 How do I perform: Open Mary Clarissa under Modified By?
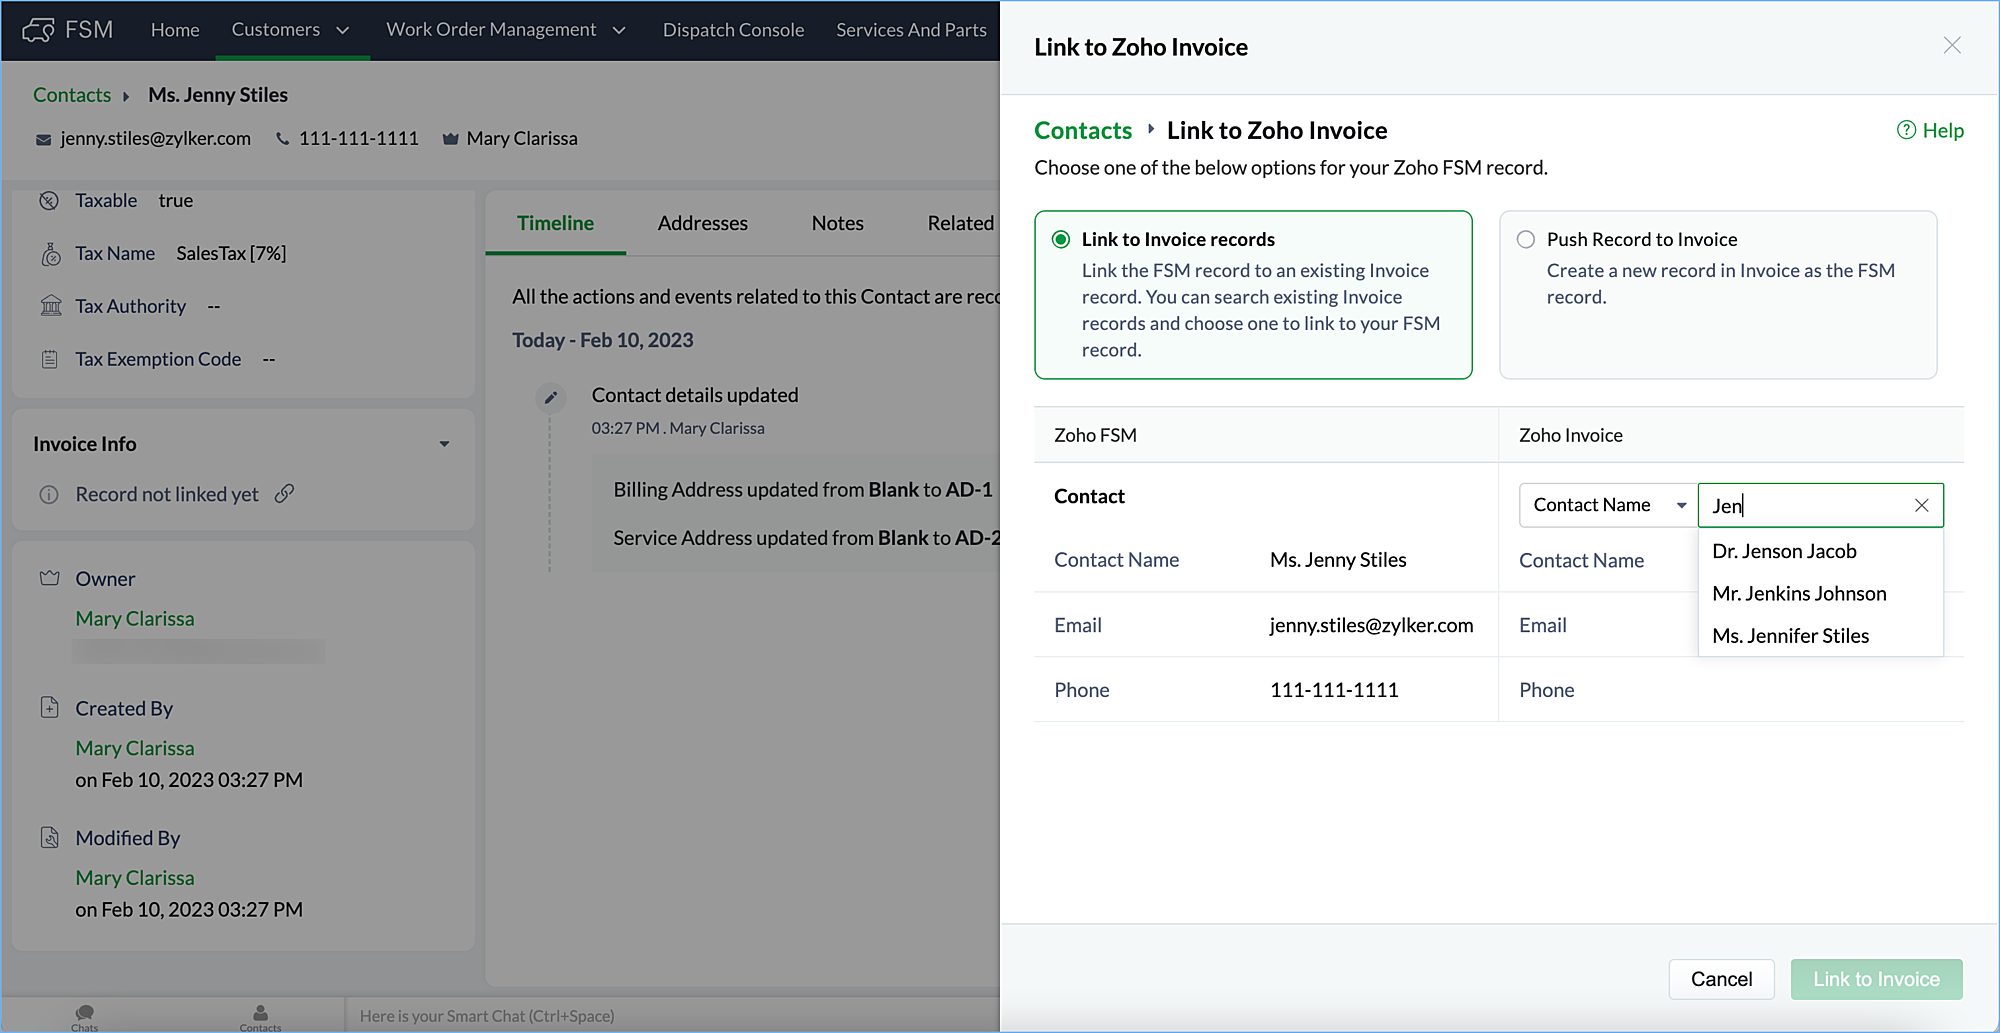tap(135, 878)
